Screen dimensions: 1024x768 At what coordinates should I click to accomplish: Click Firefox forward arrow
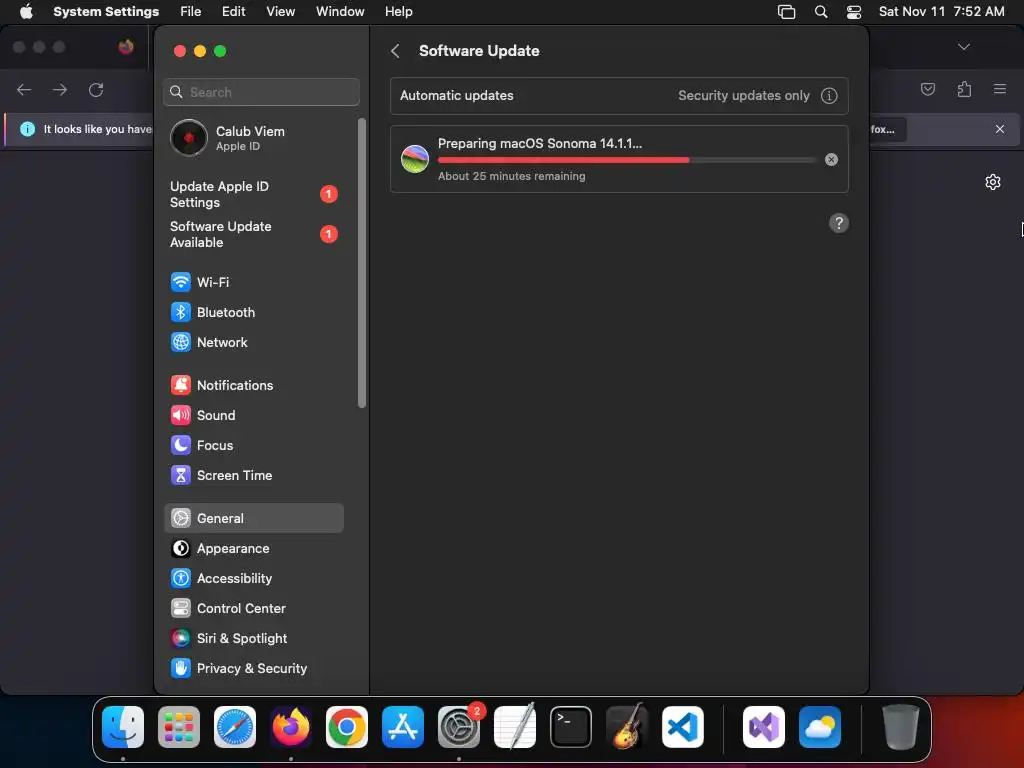(x=60, y=89)
